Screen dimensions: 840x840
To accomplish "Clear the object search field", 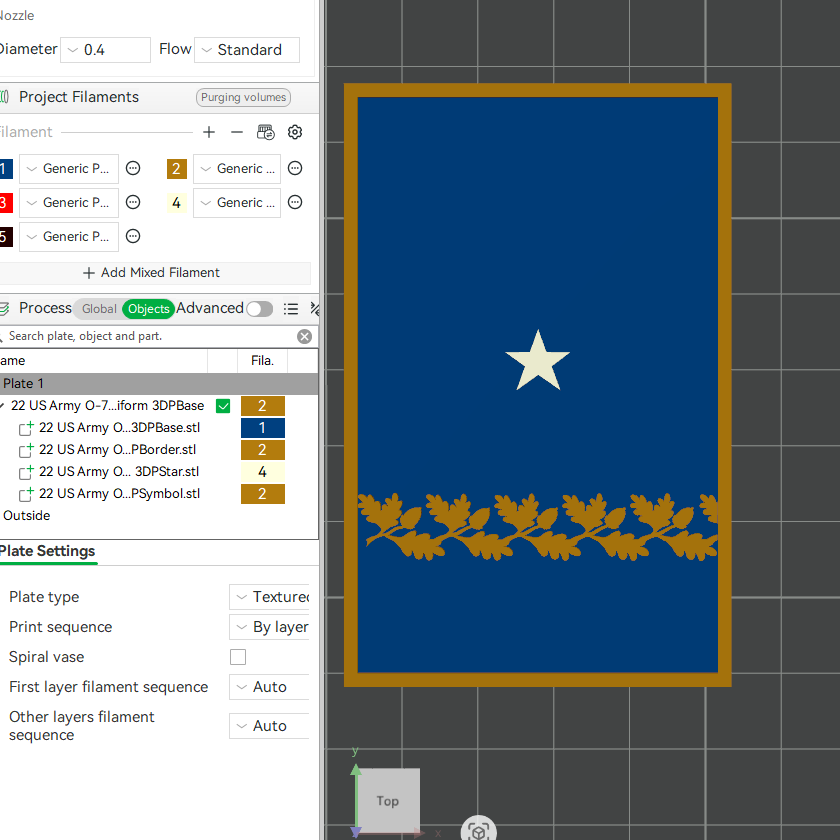I will point(304,336).
